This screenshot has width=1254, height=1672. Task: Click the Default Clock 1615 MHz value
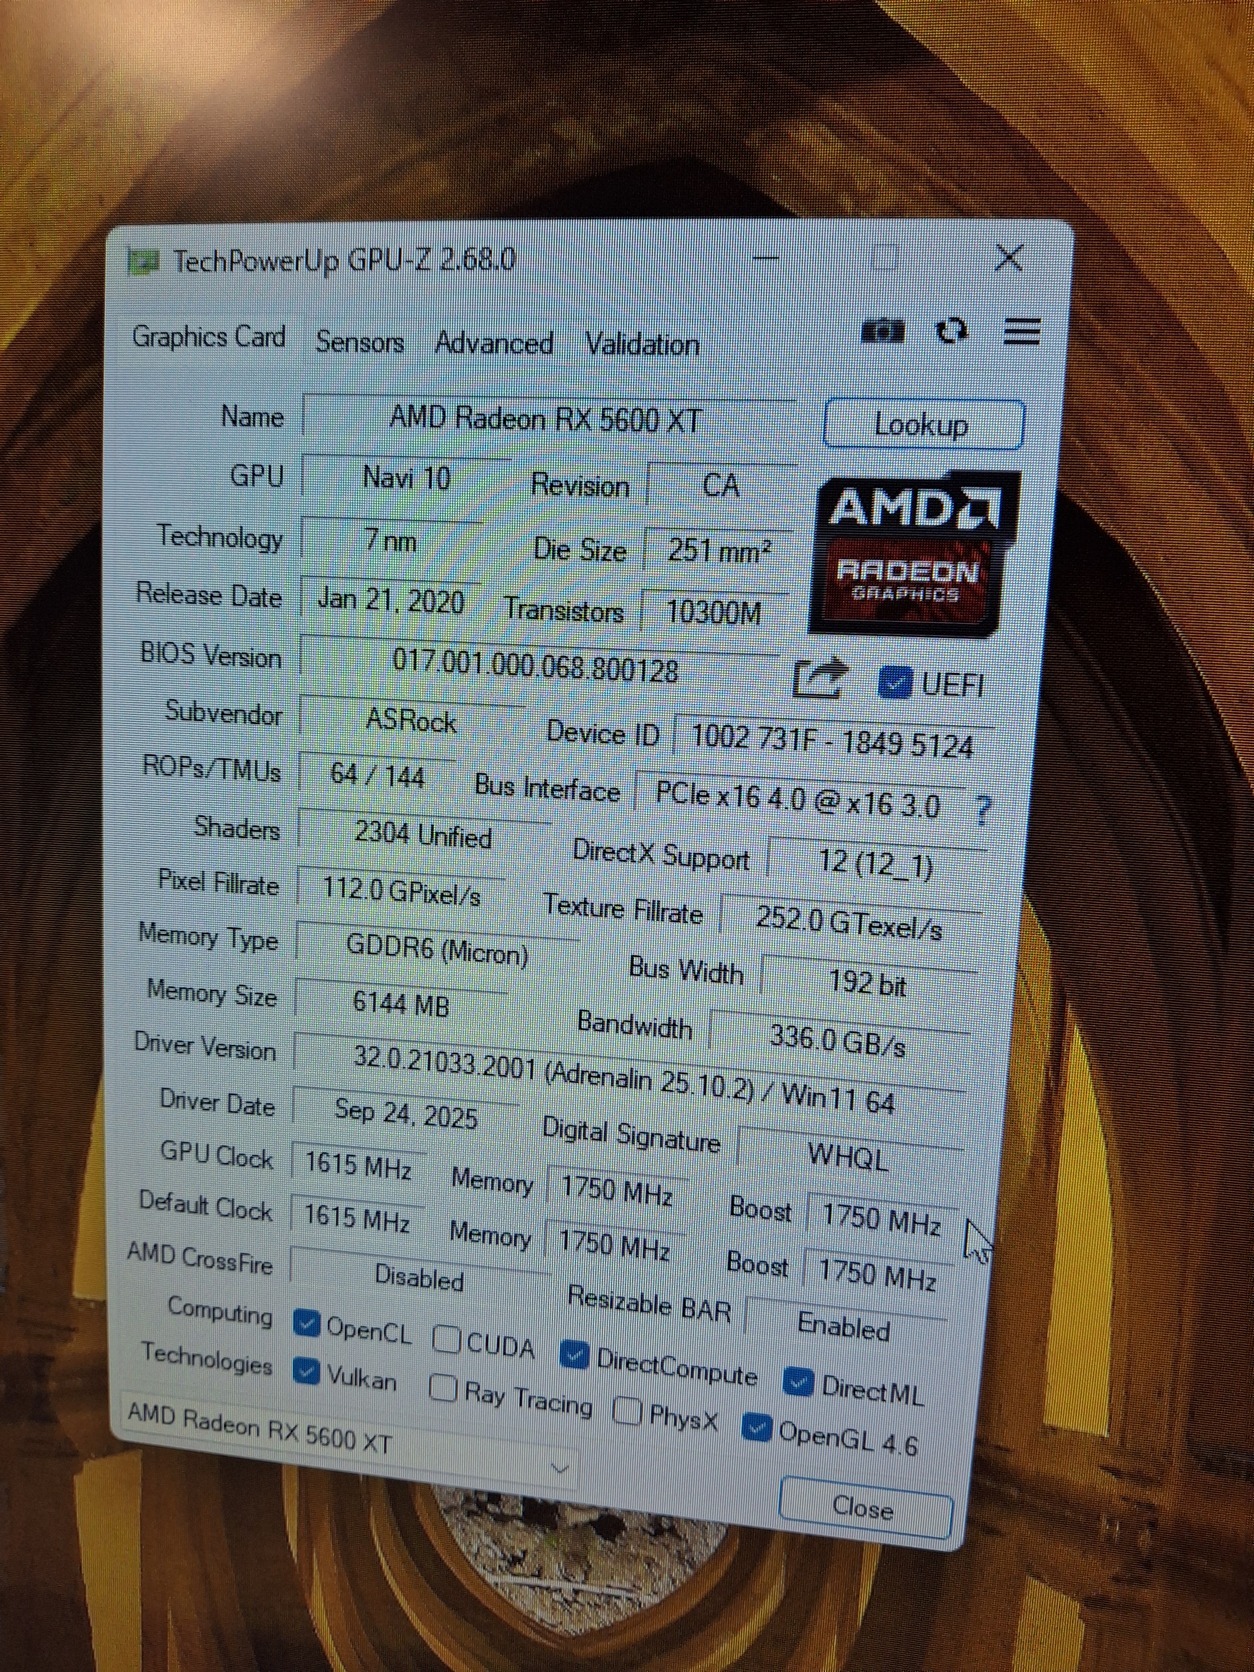[357, 1217]
